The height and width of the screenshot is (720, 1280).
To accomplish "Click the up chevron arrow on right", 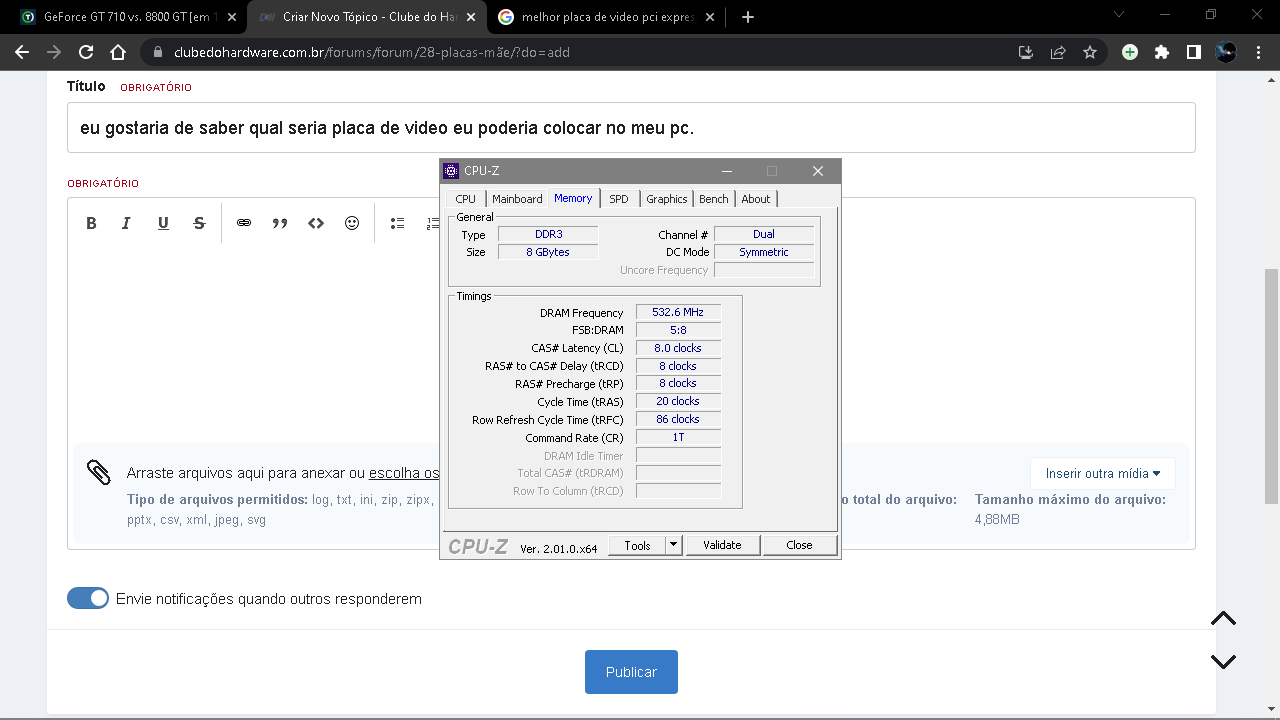I will (x=1223, y=618).
